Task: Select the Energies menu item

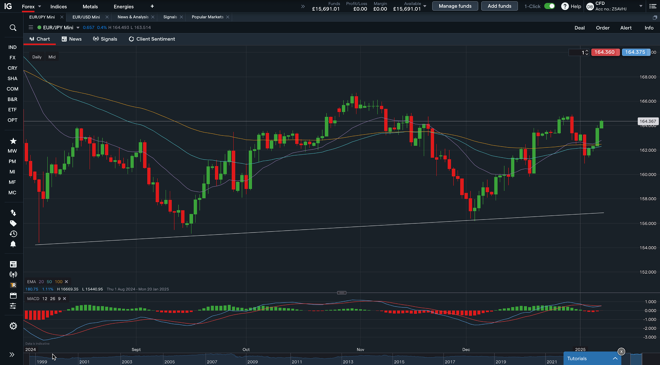Action: tap(123, 7)
